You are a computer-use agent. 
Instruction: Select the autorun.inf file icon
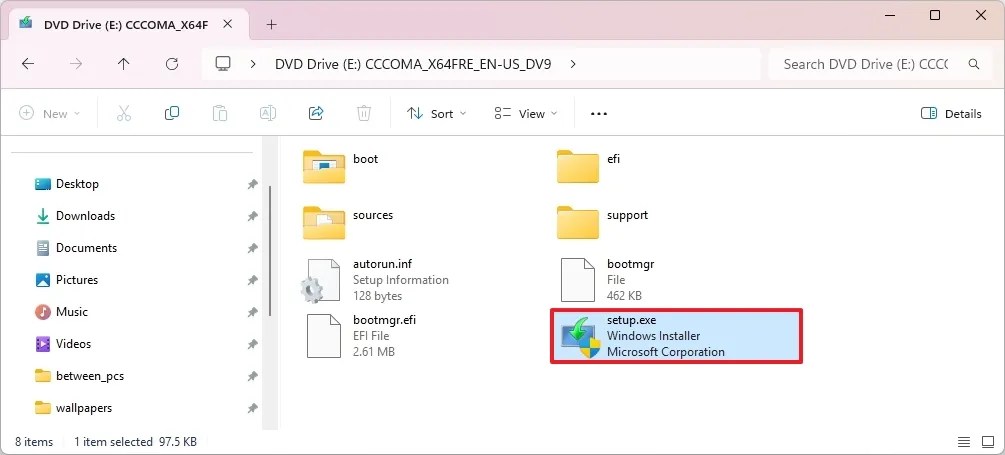click(321, 280)
